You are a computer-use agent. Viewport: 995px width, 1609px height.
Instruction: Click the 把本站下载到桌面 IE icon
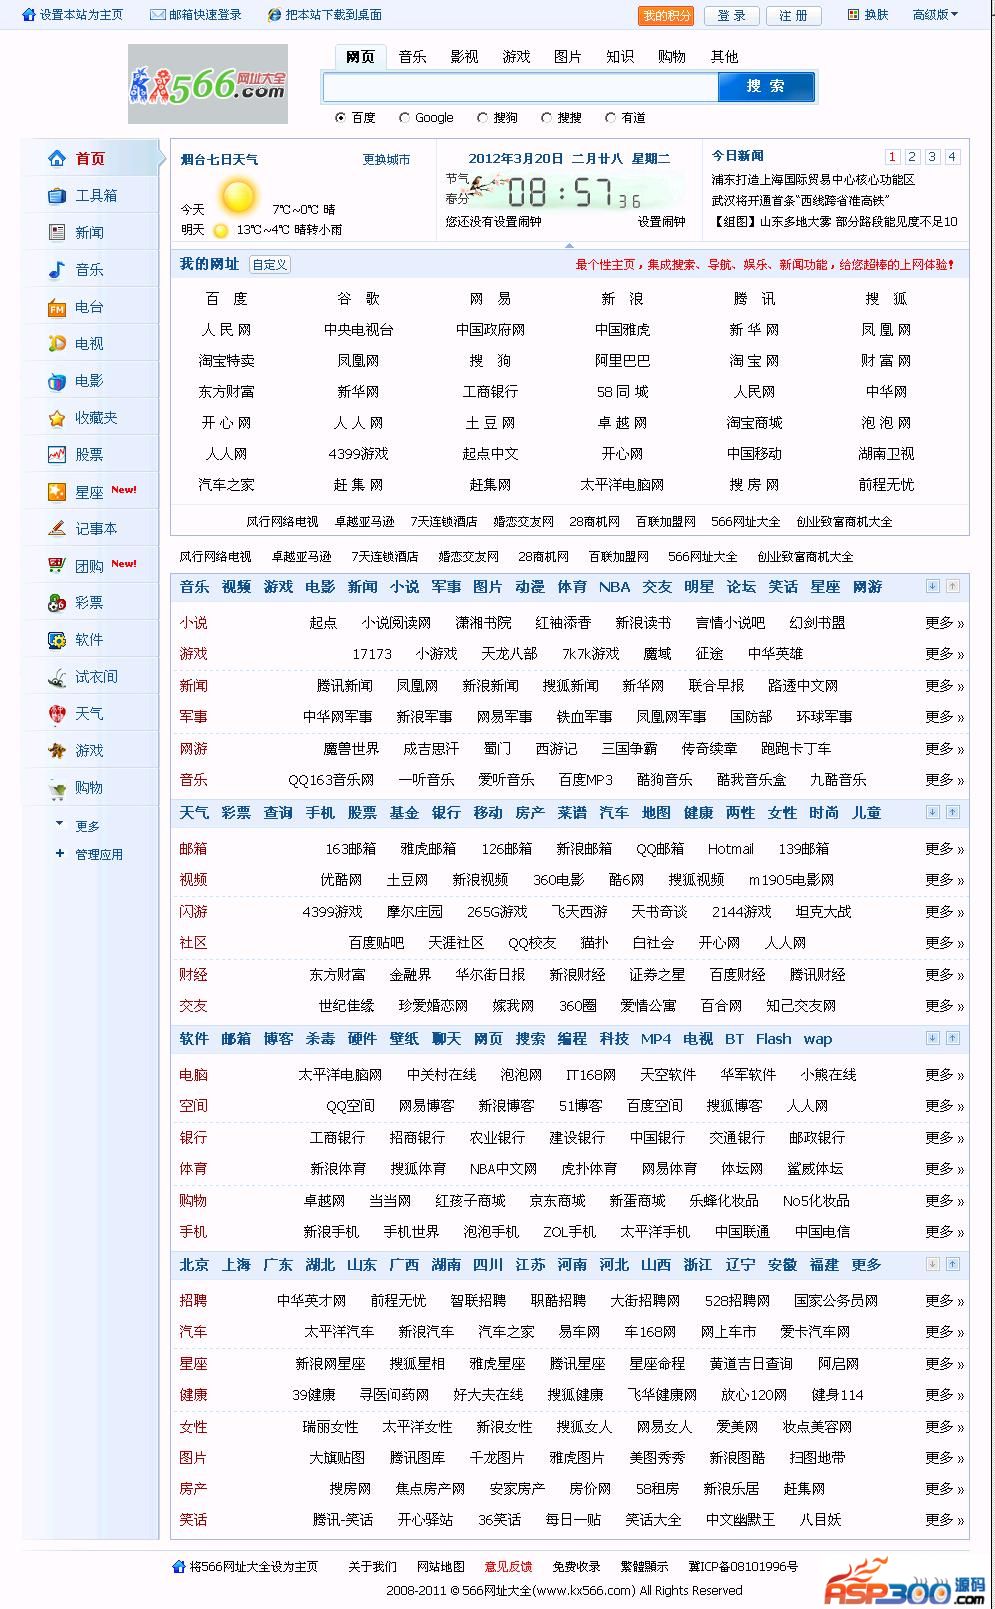275,15
